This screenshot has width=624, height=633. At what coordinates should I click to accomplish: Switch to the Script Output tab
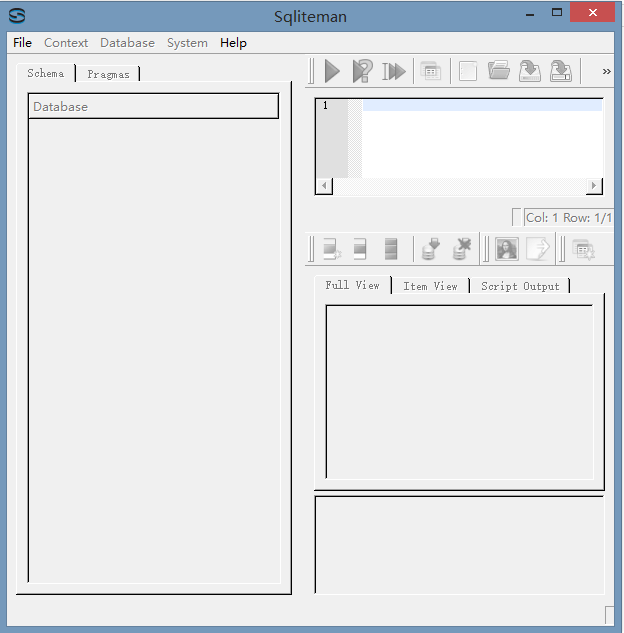(x=520, y=286)
